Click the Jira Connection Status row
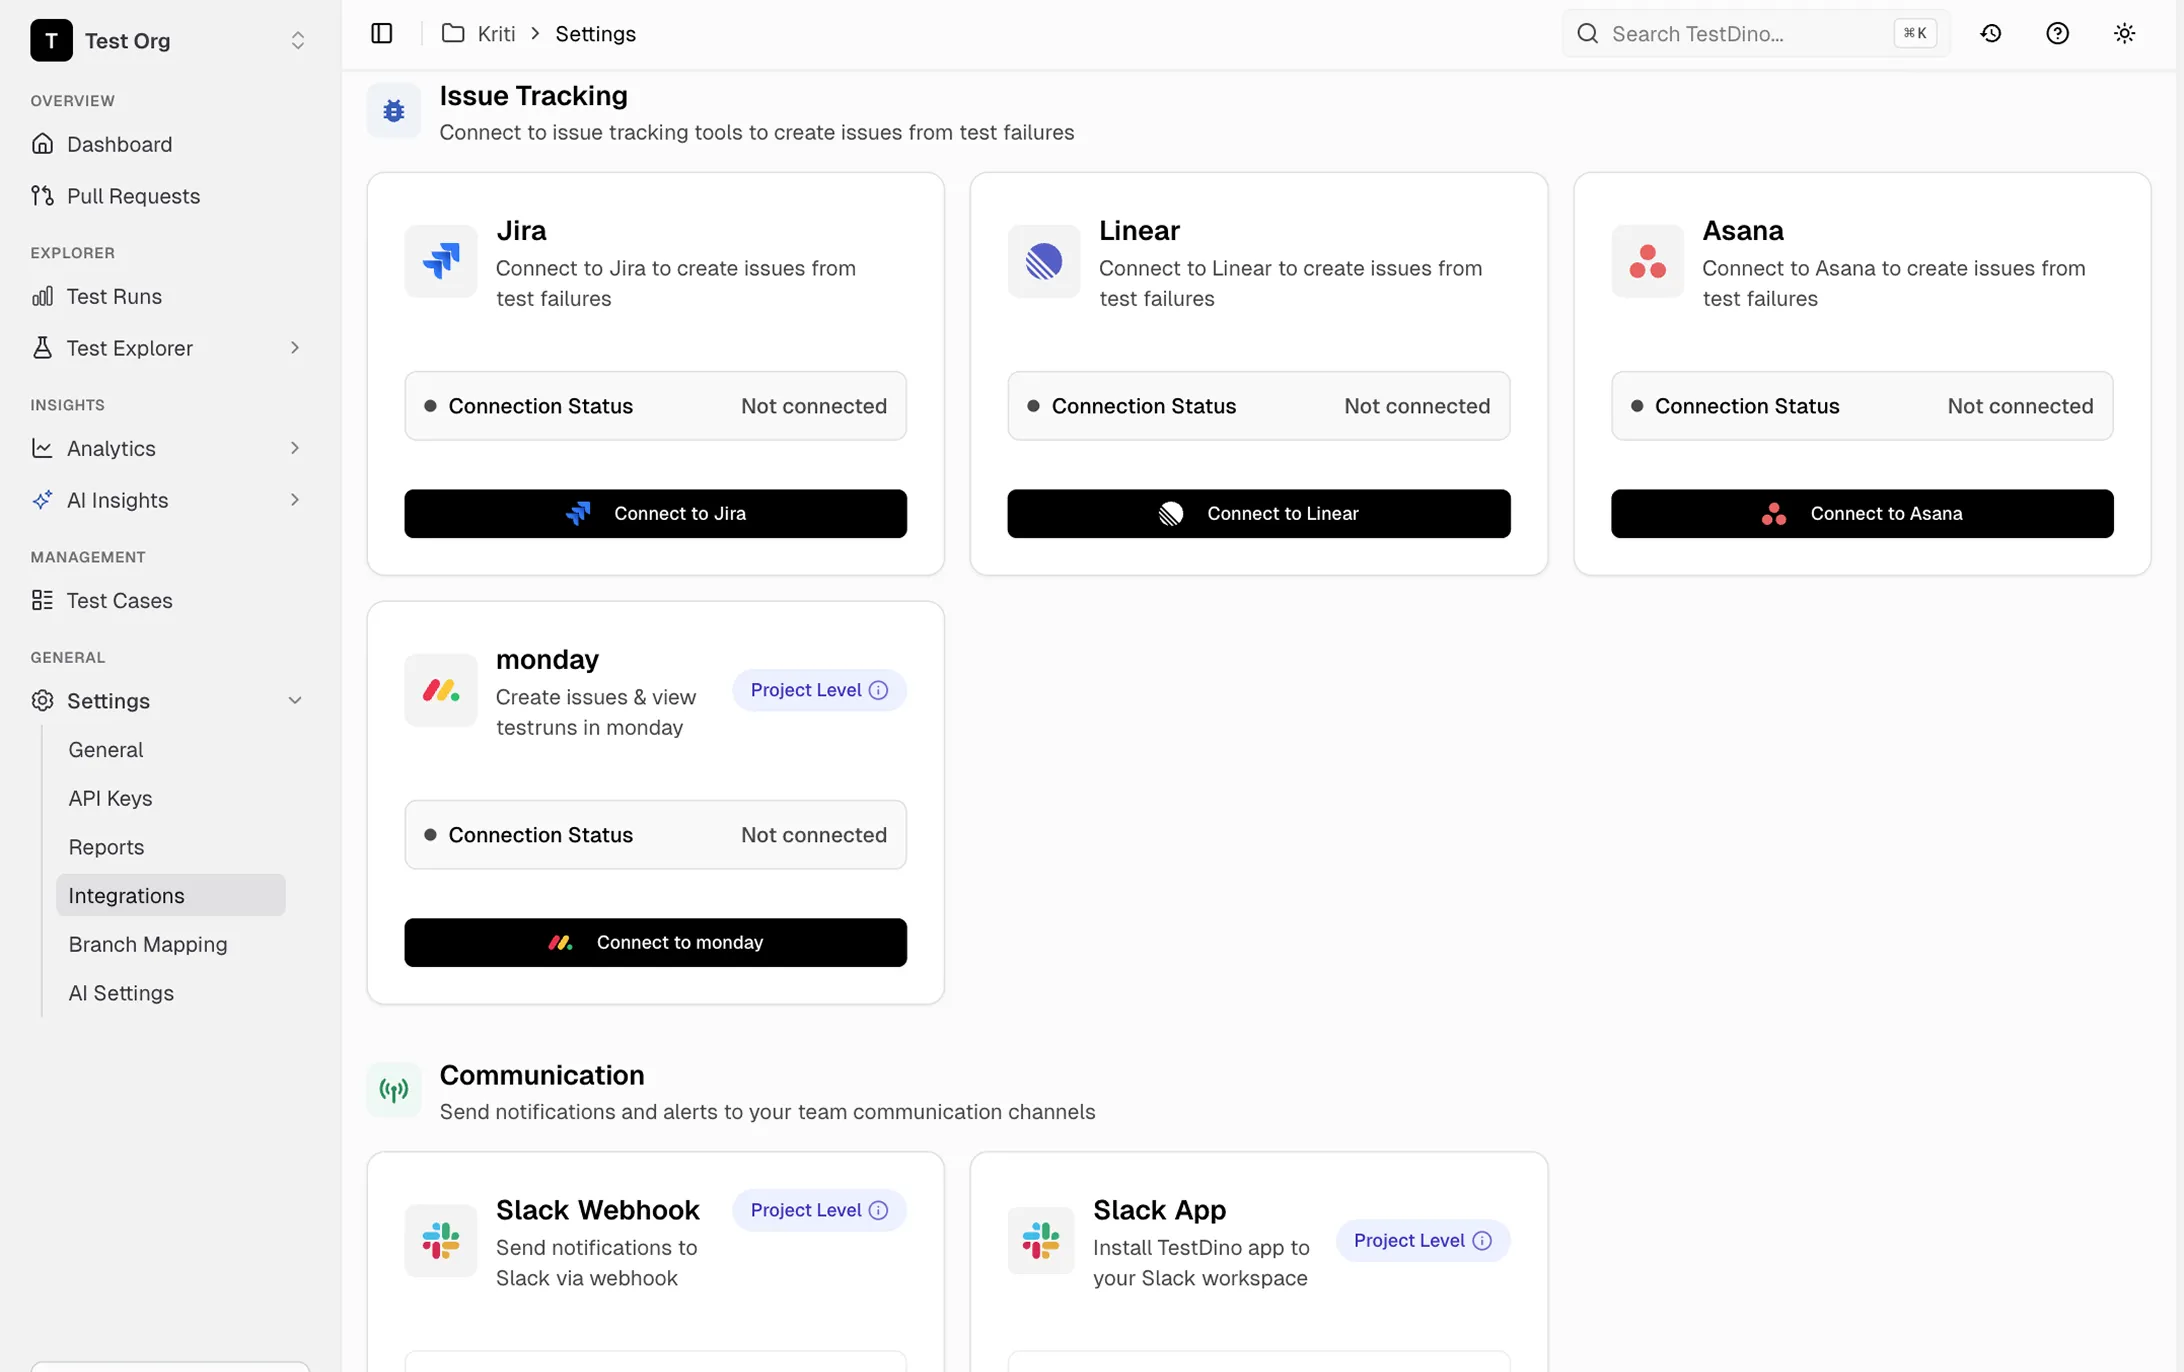 click(655, 406)
